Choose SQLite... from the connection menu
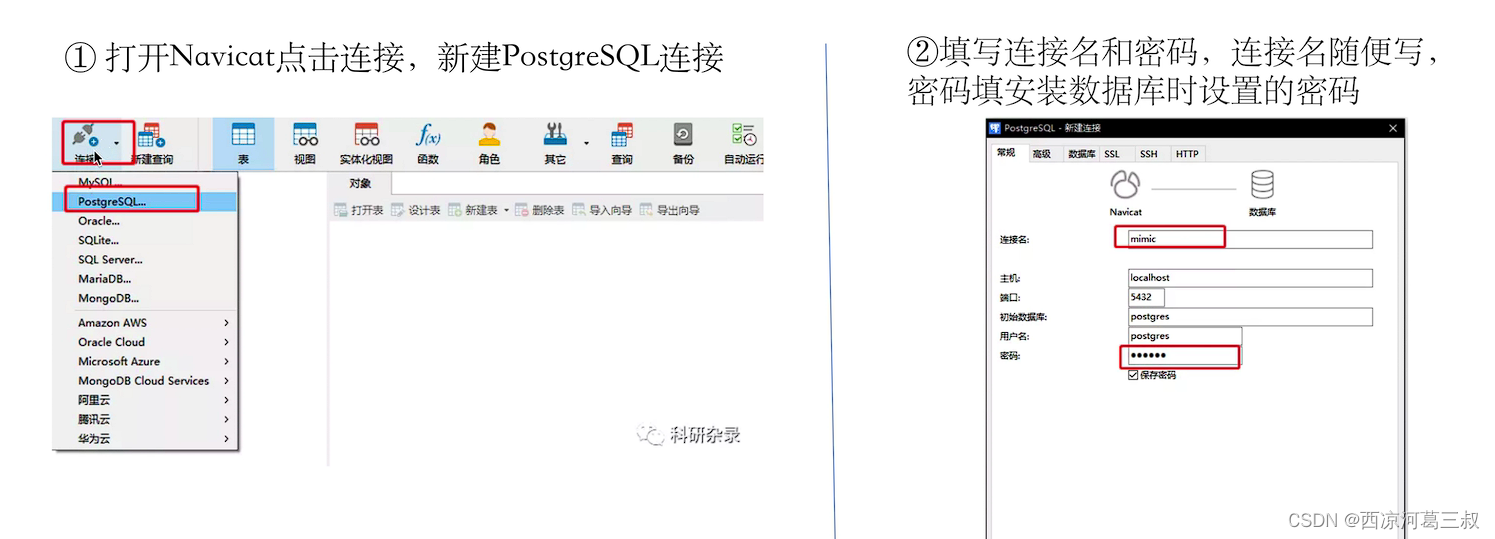This screenshot has width=1495, height=539. (145, 240)
